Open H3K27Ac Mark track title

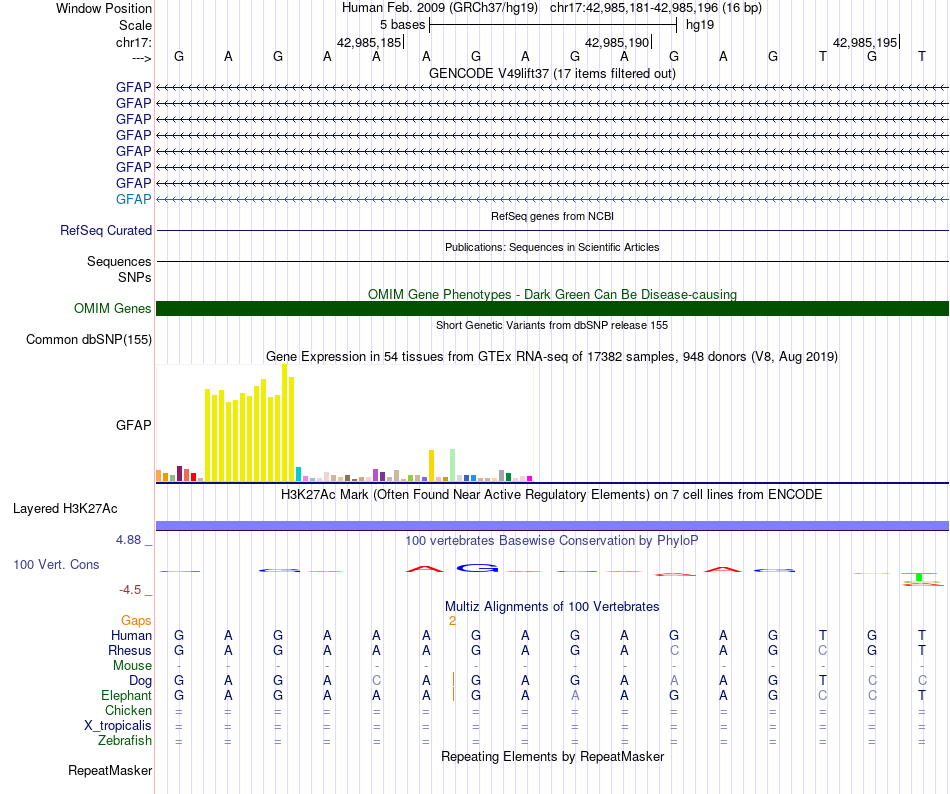[552, 495]
